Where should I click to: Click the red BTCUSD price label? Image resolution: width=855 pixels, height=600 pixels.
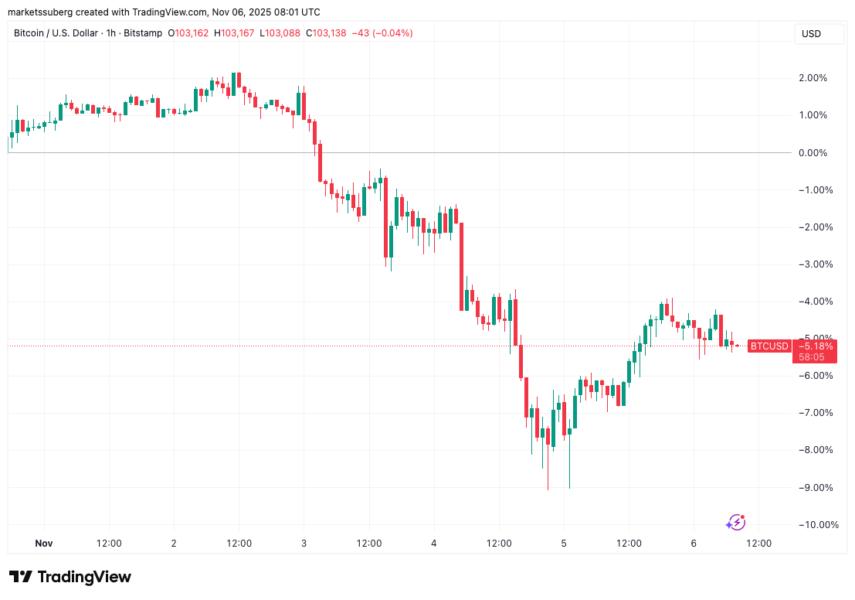pyautogui.click(x=768, y=345)
